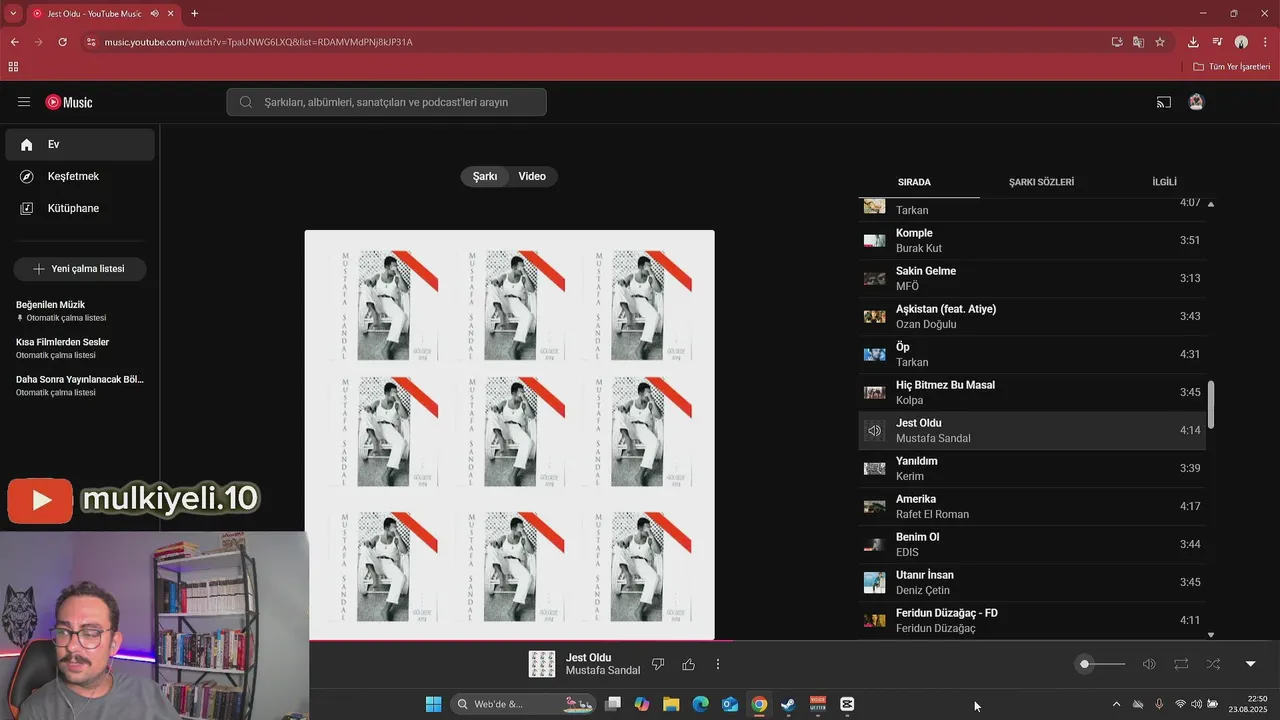Open the three-dot song options menu
This screenshot has height=720, width=1280.
718,664
